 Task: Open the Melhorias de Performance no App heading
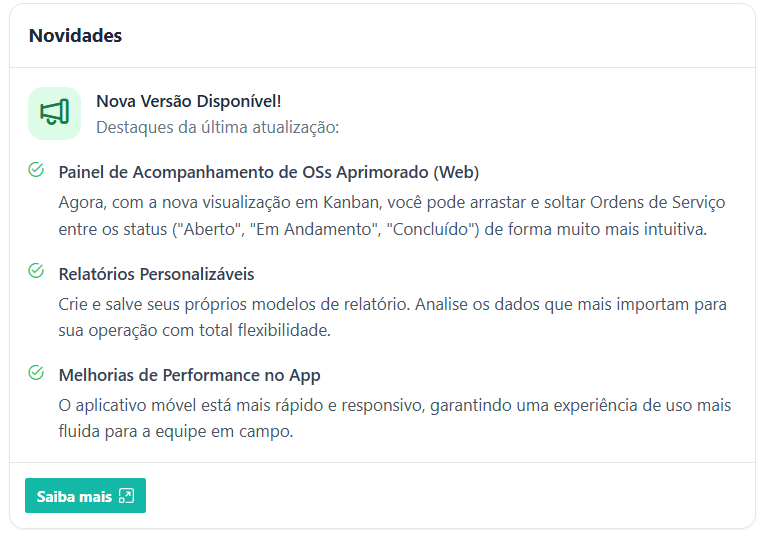coord(189,375)
